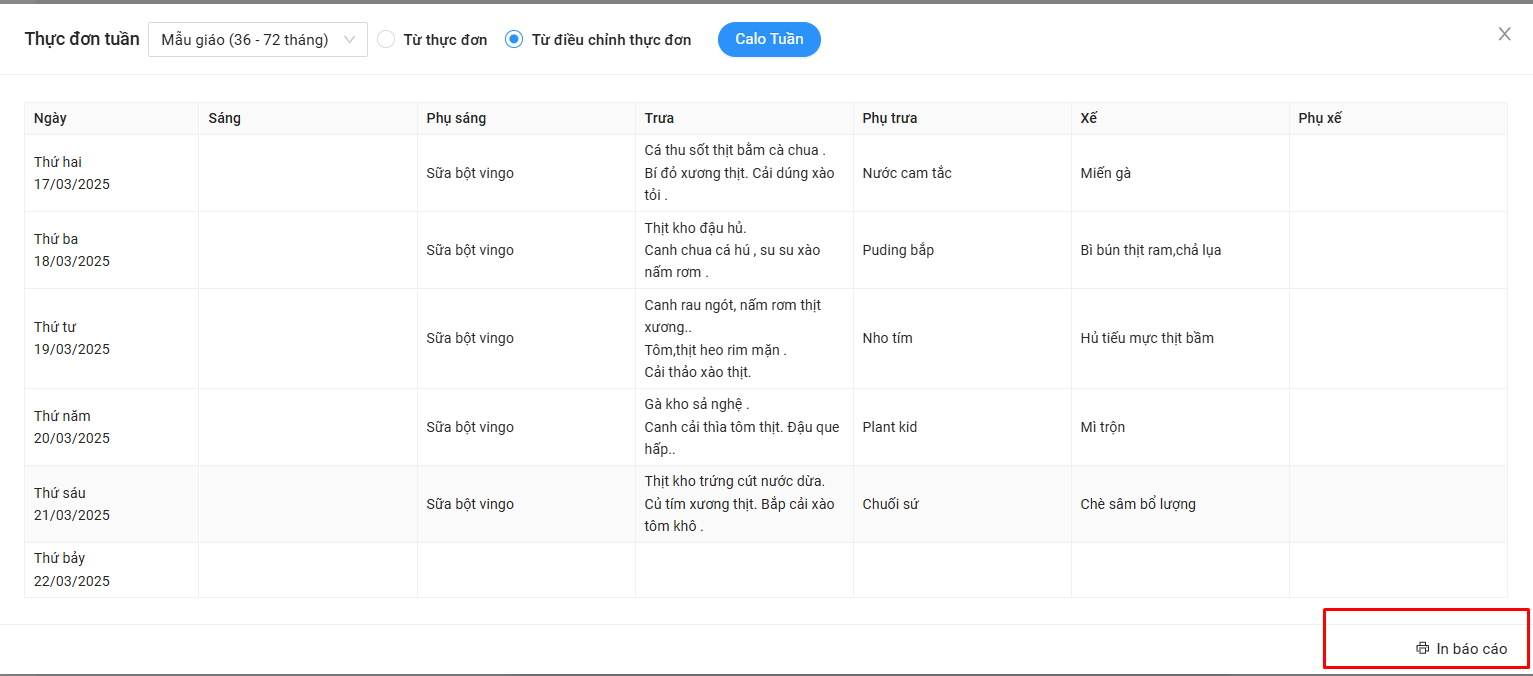This screenshot has width=1533, height=676.
Task: Click the Trưa column header
Action: (x=659, y=118)
